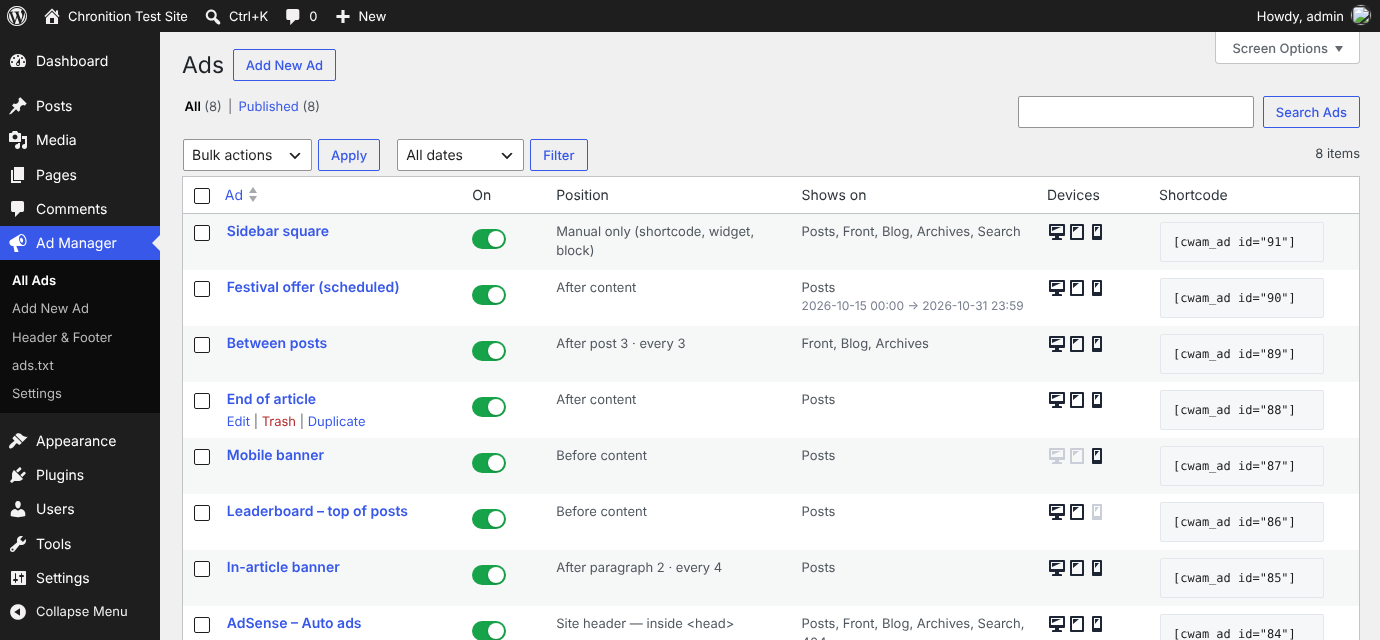The image size is (1380, 640).
Task: Click the Comments sidebar icon
Action: pos(18,209)
